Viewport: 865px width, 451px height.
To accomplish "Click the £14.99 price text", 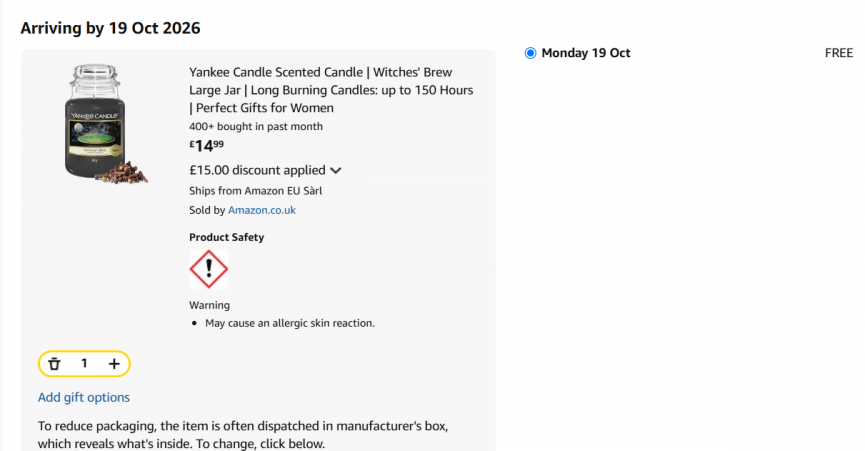I will tap(207, 146).
